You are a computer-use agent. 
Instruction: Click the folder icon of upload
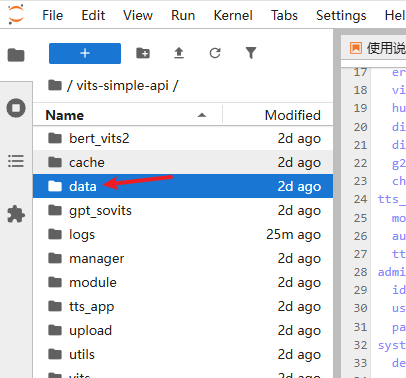pos(55,330)
